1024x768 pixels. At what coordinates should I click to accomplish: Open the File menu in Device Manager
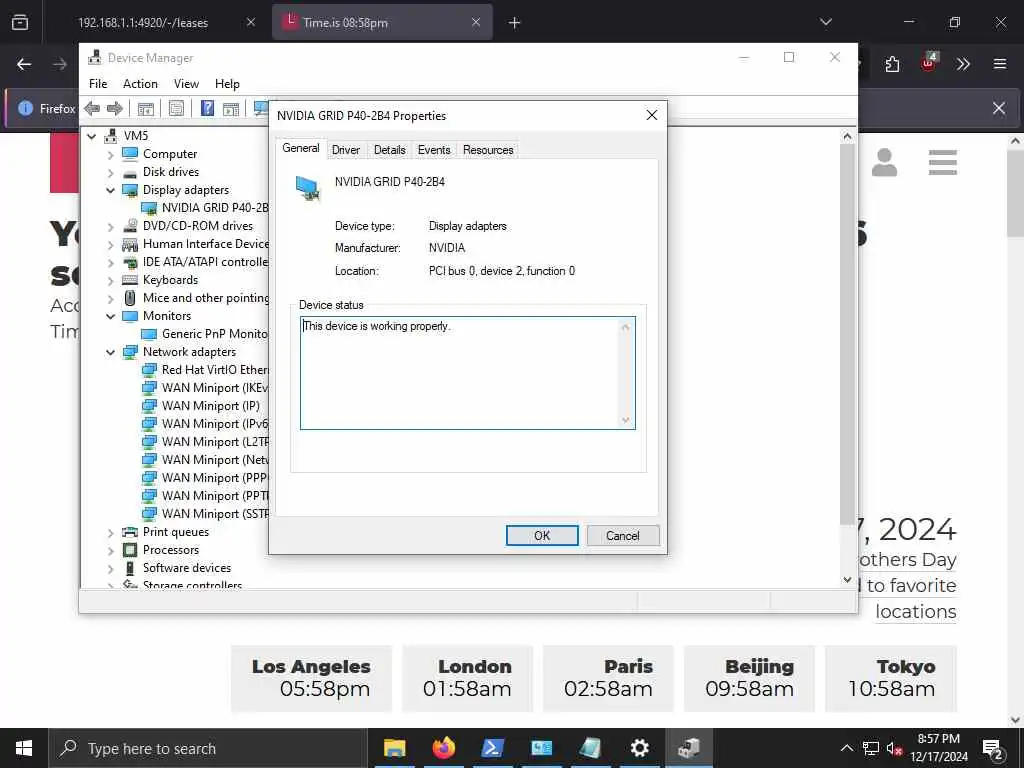tap(98, 84)
